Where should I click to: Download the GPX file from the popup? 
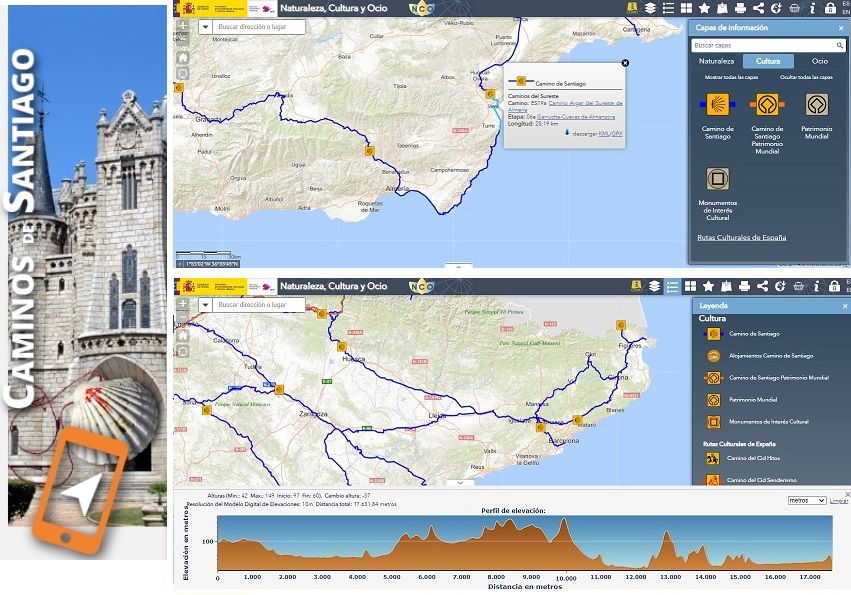tap(617, 134)
